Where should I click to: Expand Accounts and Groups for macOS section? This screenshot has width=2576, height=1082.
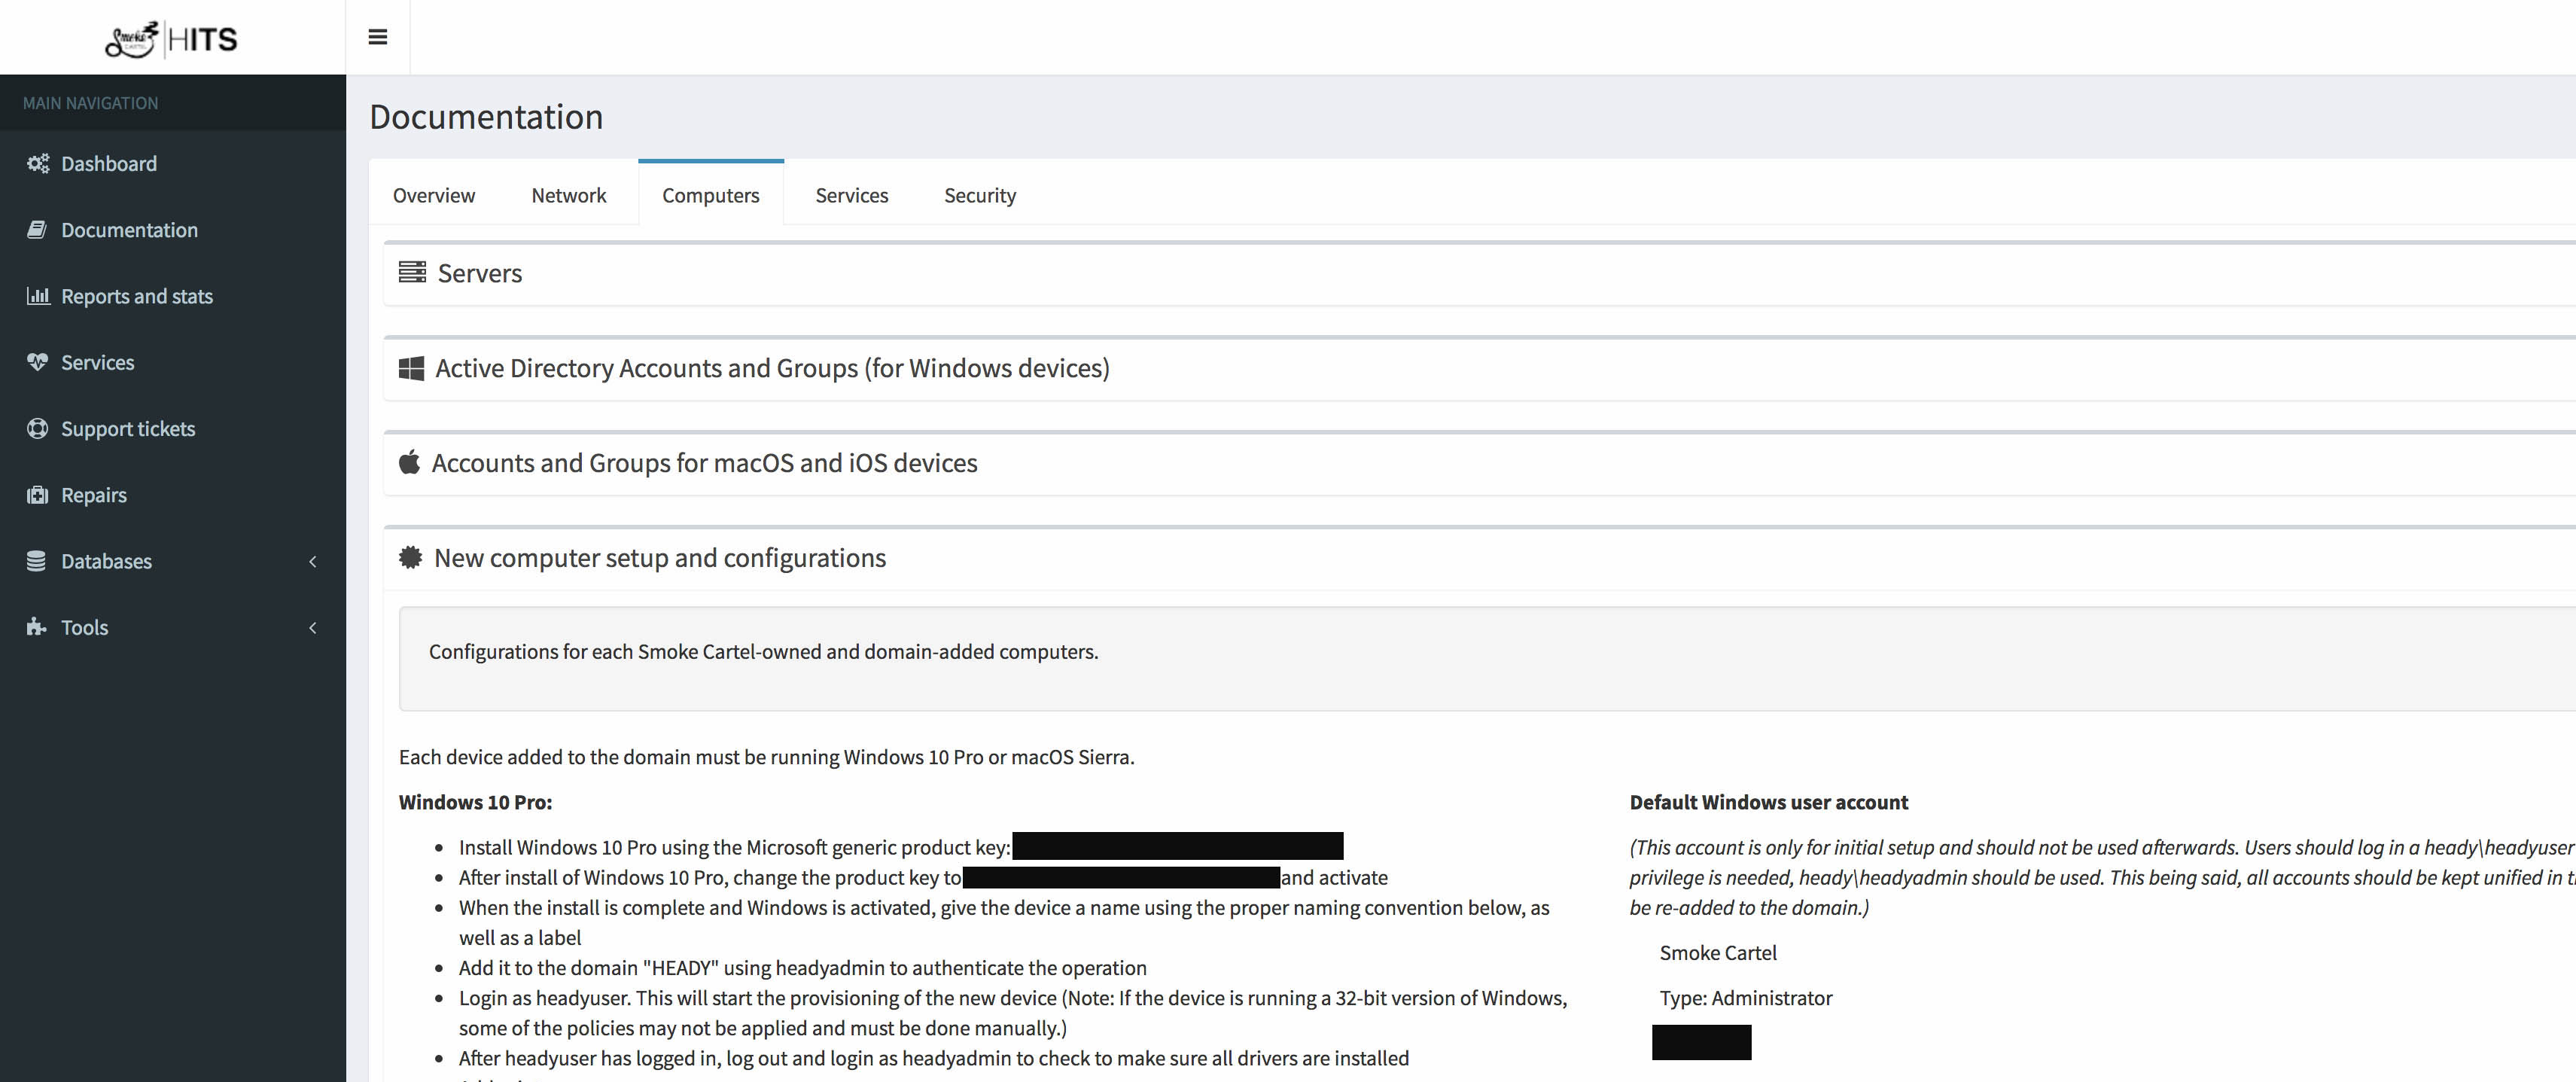704,463
